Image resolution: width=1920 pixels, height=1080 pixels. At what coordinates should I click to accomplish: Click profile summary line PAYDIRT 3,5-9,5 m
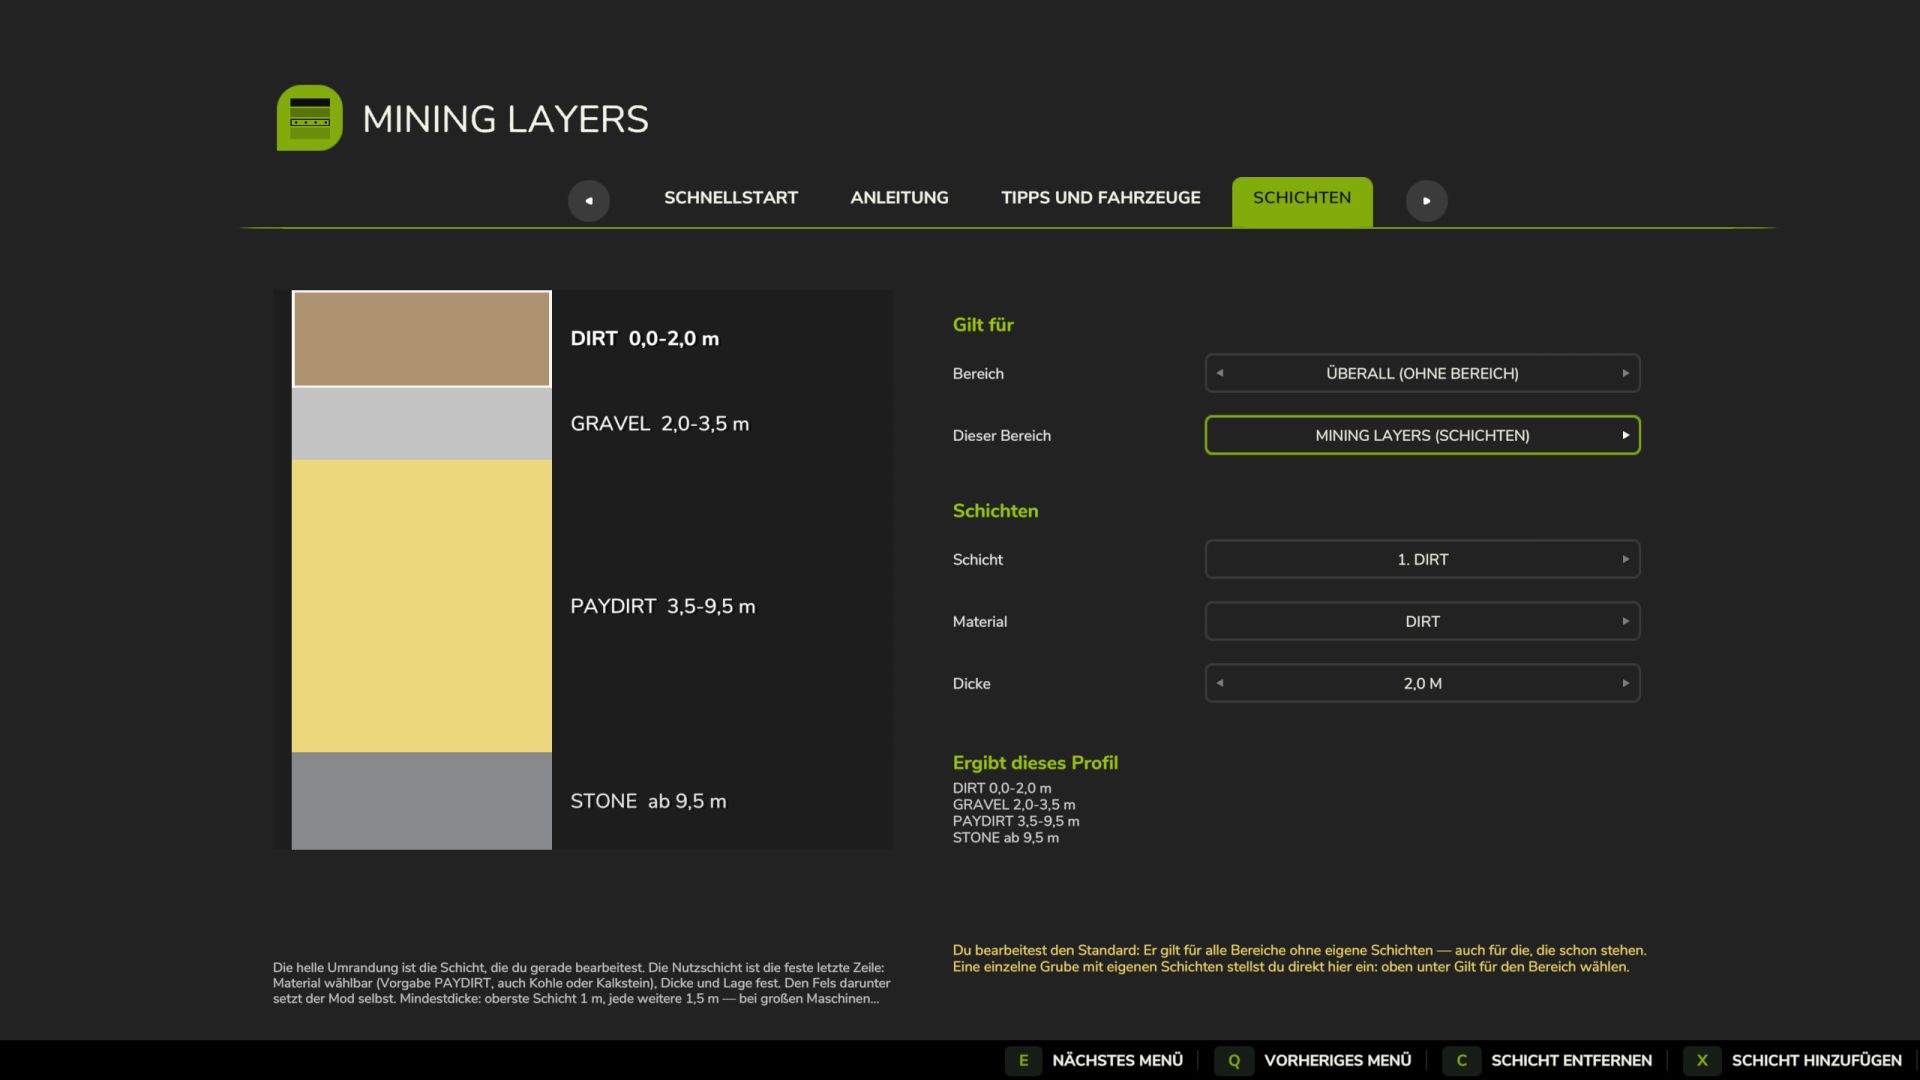coord(1016,821)
